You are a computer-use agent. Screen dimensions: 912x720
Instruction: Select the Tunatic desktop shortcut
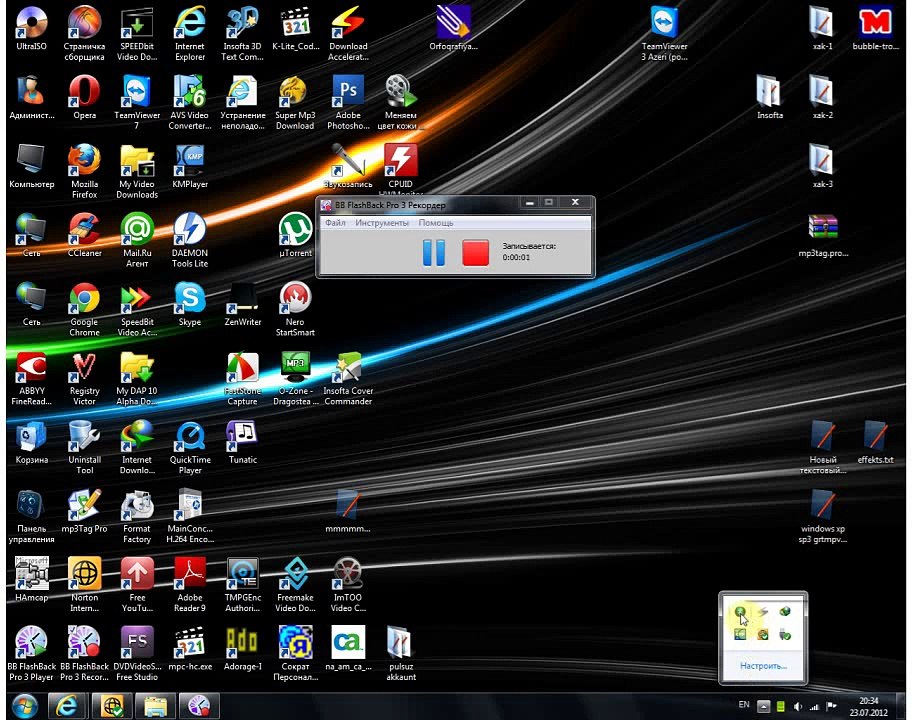pos(243,442)
